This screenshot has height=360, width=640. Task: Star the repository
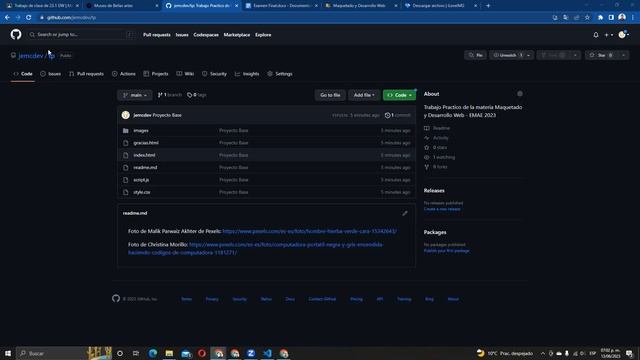point(601,55)
